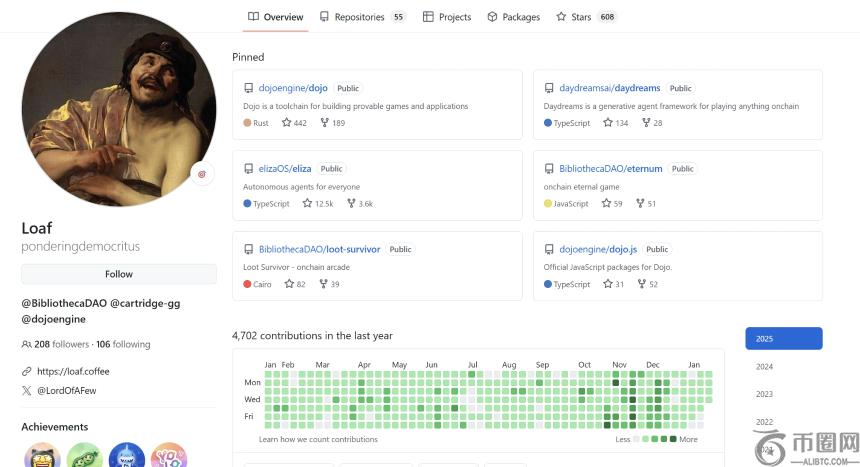
Task: Click the Public badge on dojoengine/dojo
Action: (x=348, y=88)
